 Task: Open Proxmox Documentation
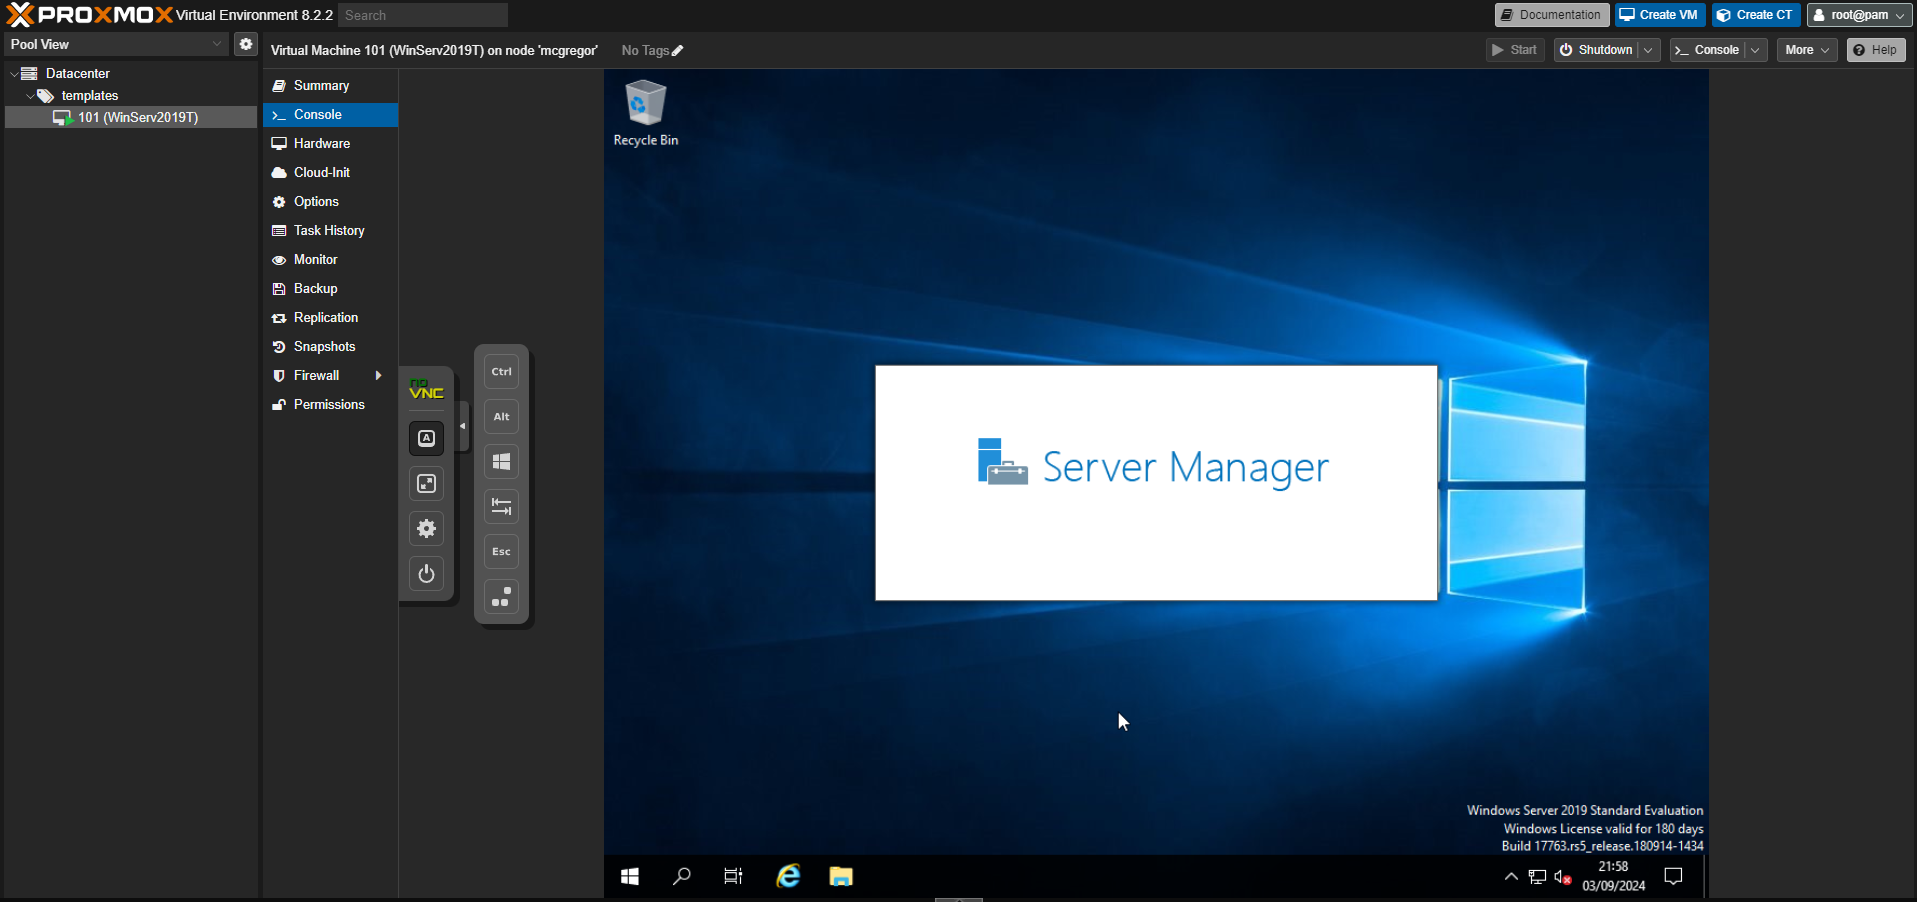[x=1551, y=15]
